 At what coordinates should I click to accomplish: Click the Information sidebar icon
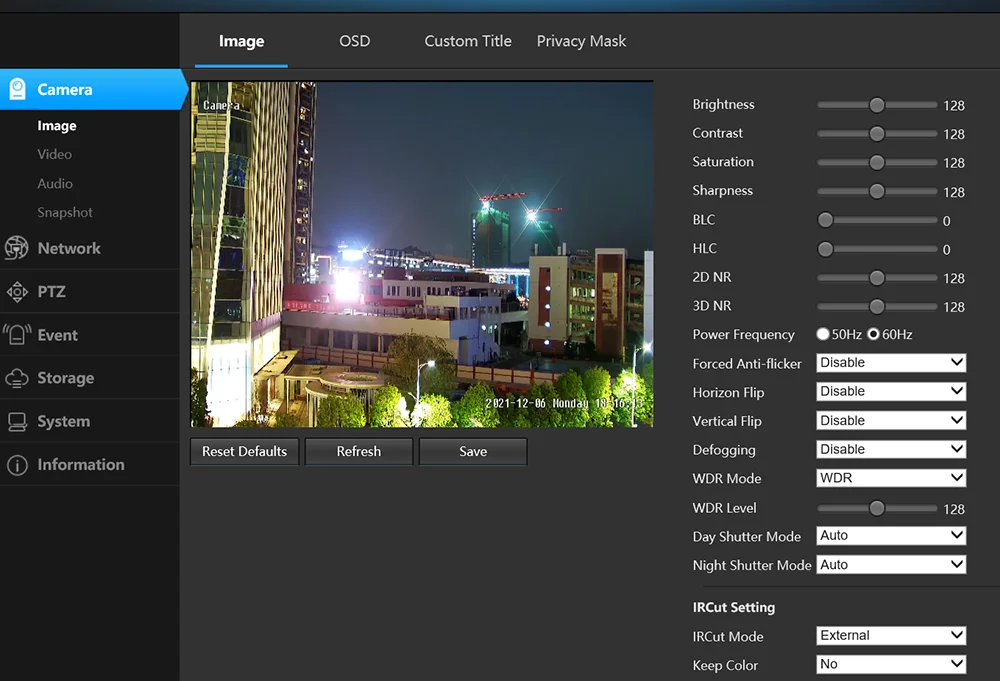coord(19,464)
